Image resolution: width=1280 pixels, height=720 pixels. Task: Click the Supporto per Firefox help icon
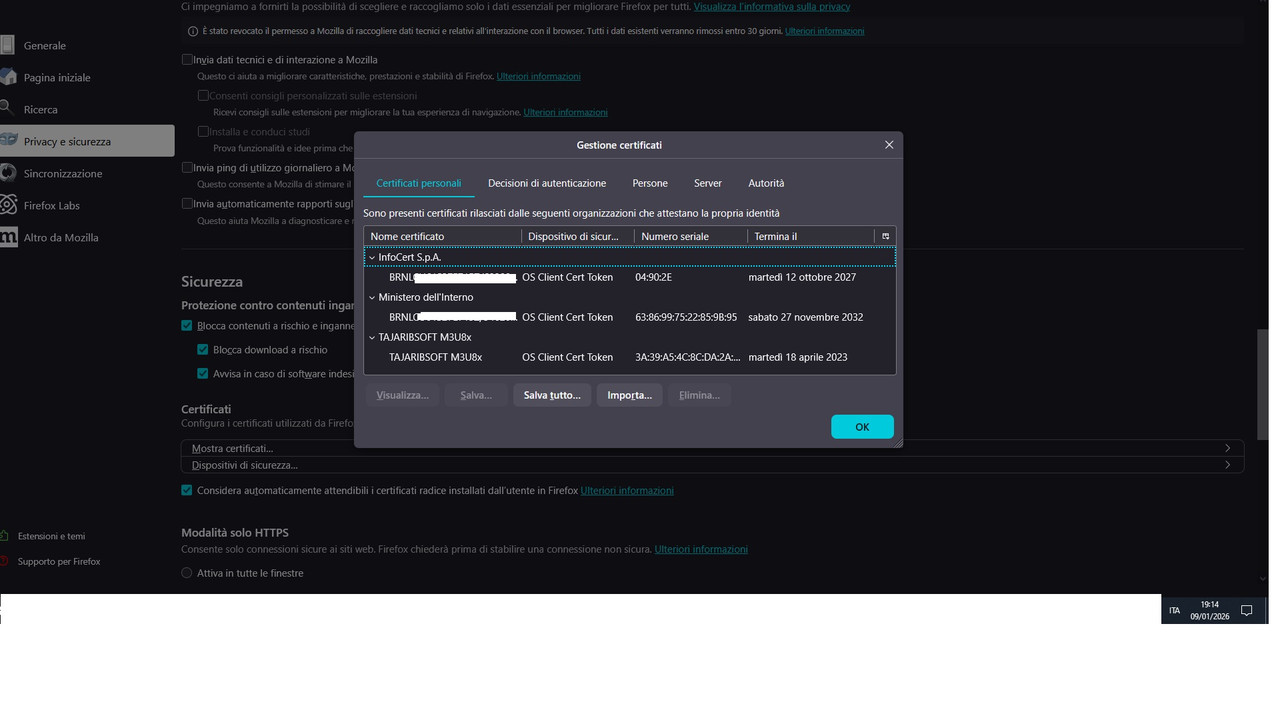5,561
